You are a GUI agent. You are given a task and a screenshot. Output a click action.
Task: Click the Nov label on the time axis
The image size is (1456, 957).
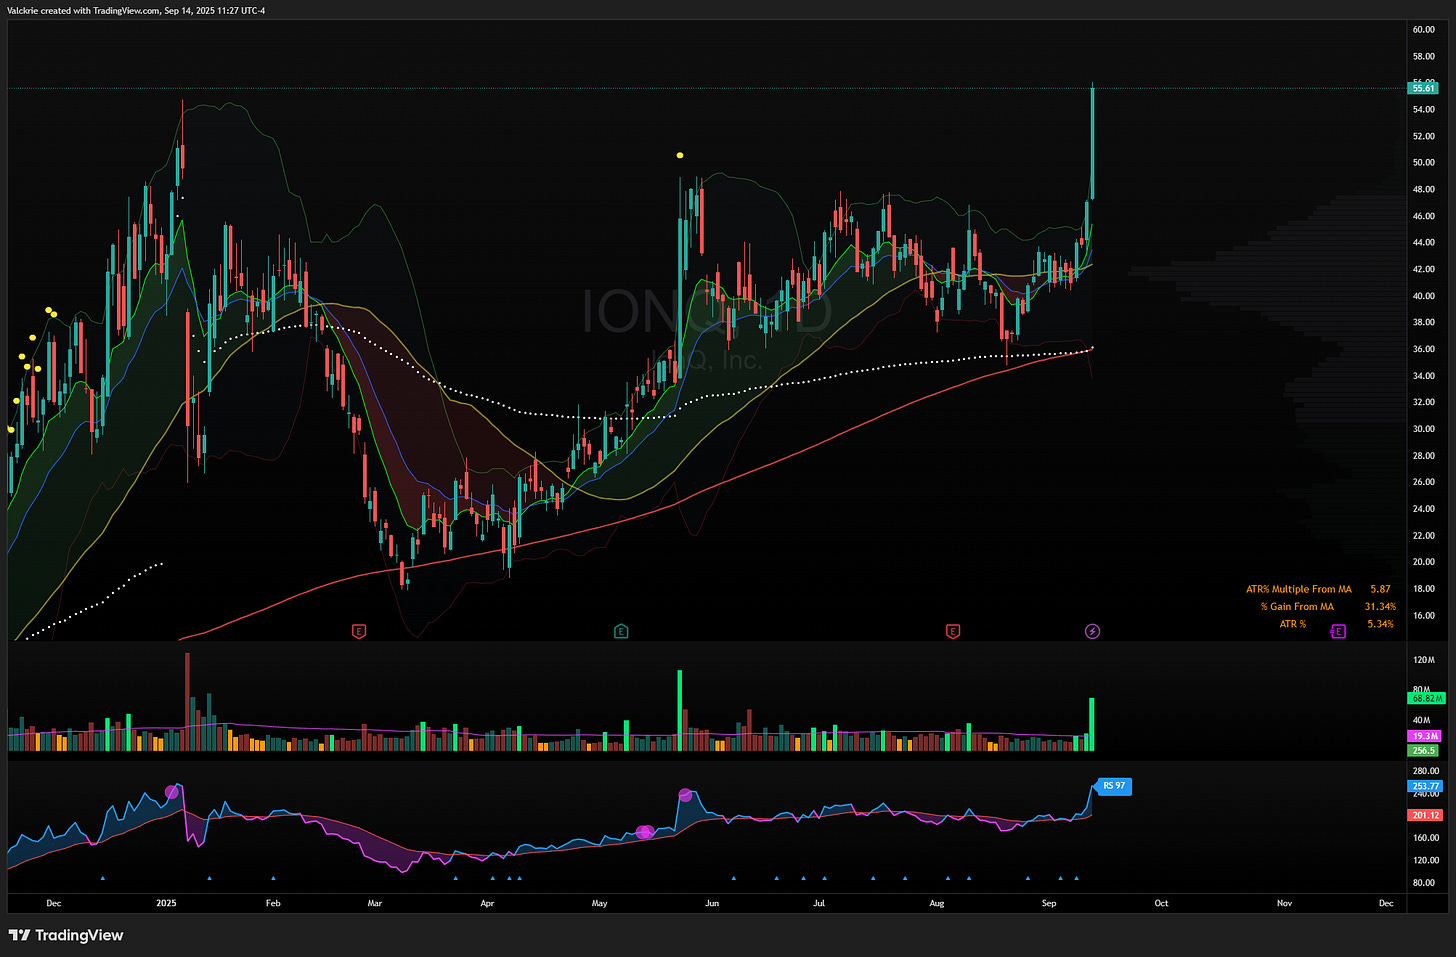tap(1284, 903)
